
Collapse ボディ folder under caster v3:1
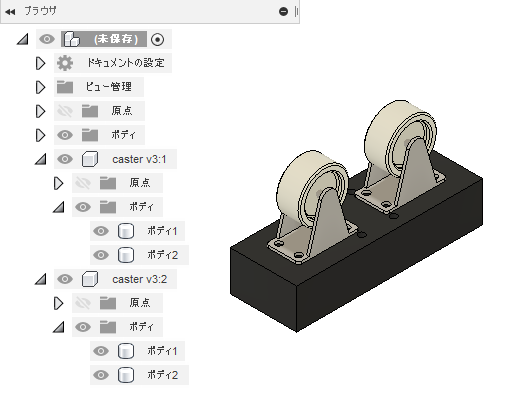click(x=59, y=207)
